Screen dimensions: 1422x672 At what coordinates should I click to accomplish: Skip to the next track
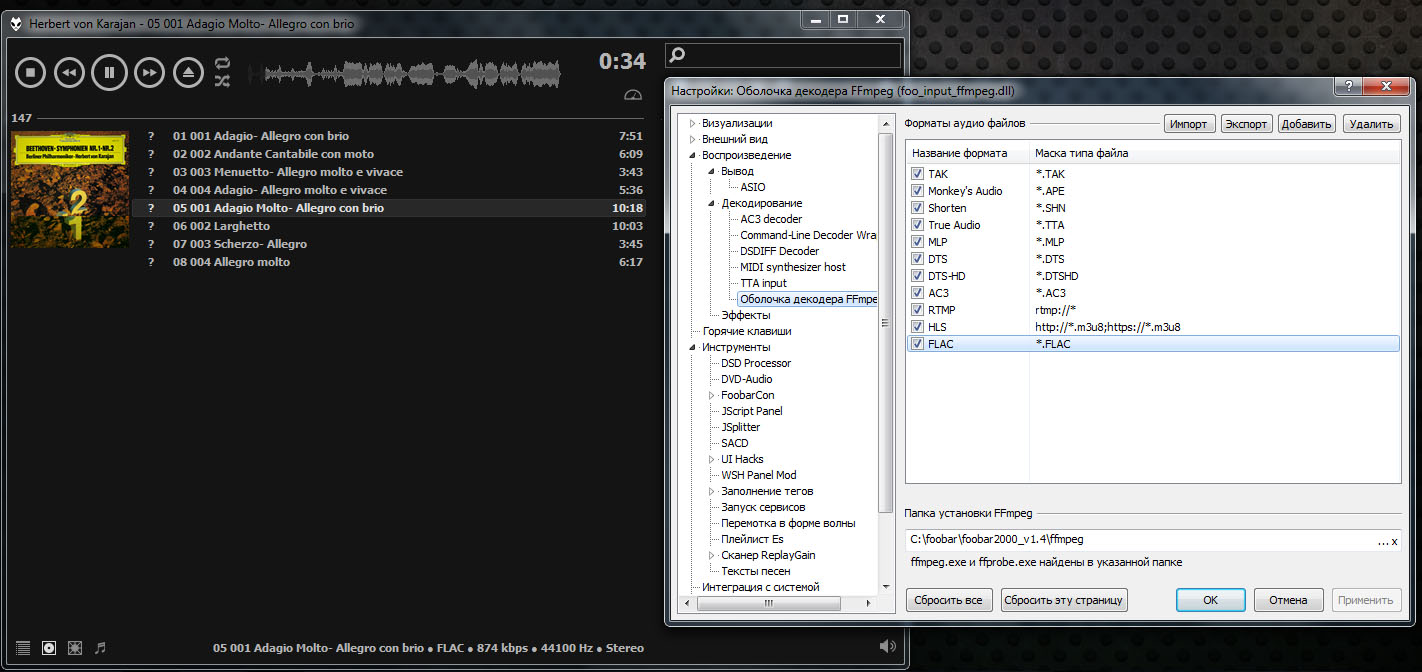point(149,72)
